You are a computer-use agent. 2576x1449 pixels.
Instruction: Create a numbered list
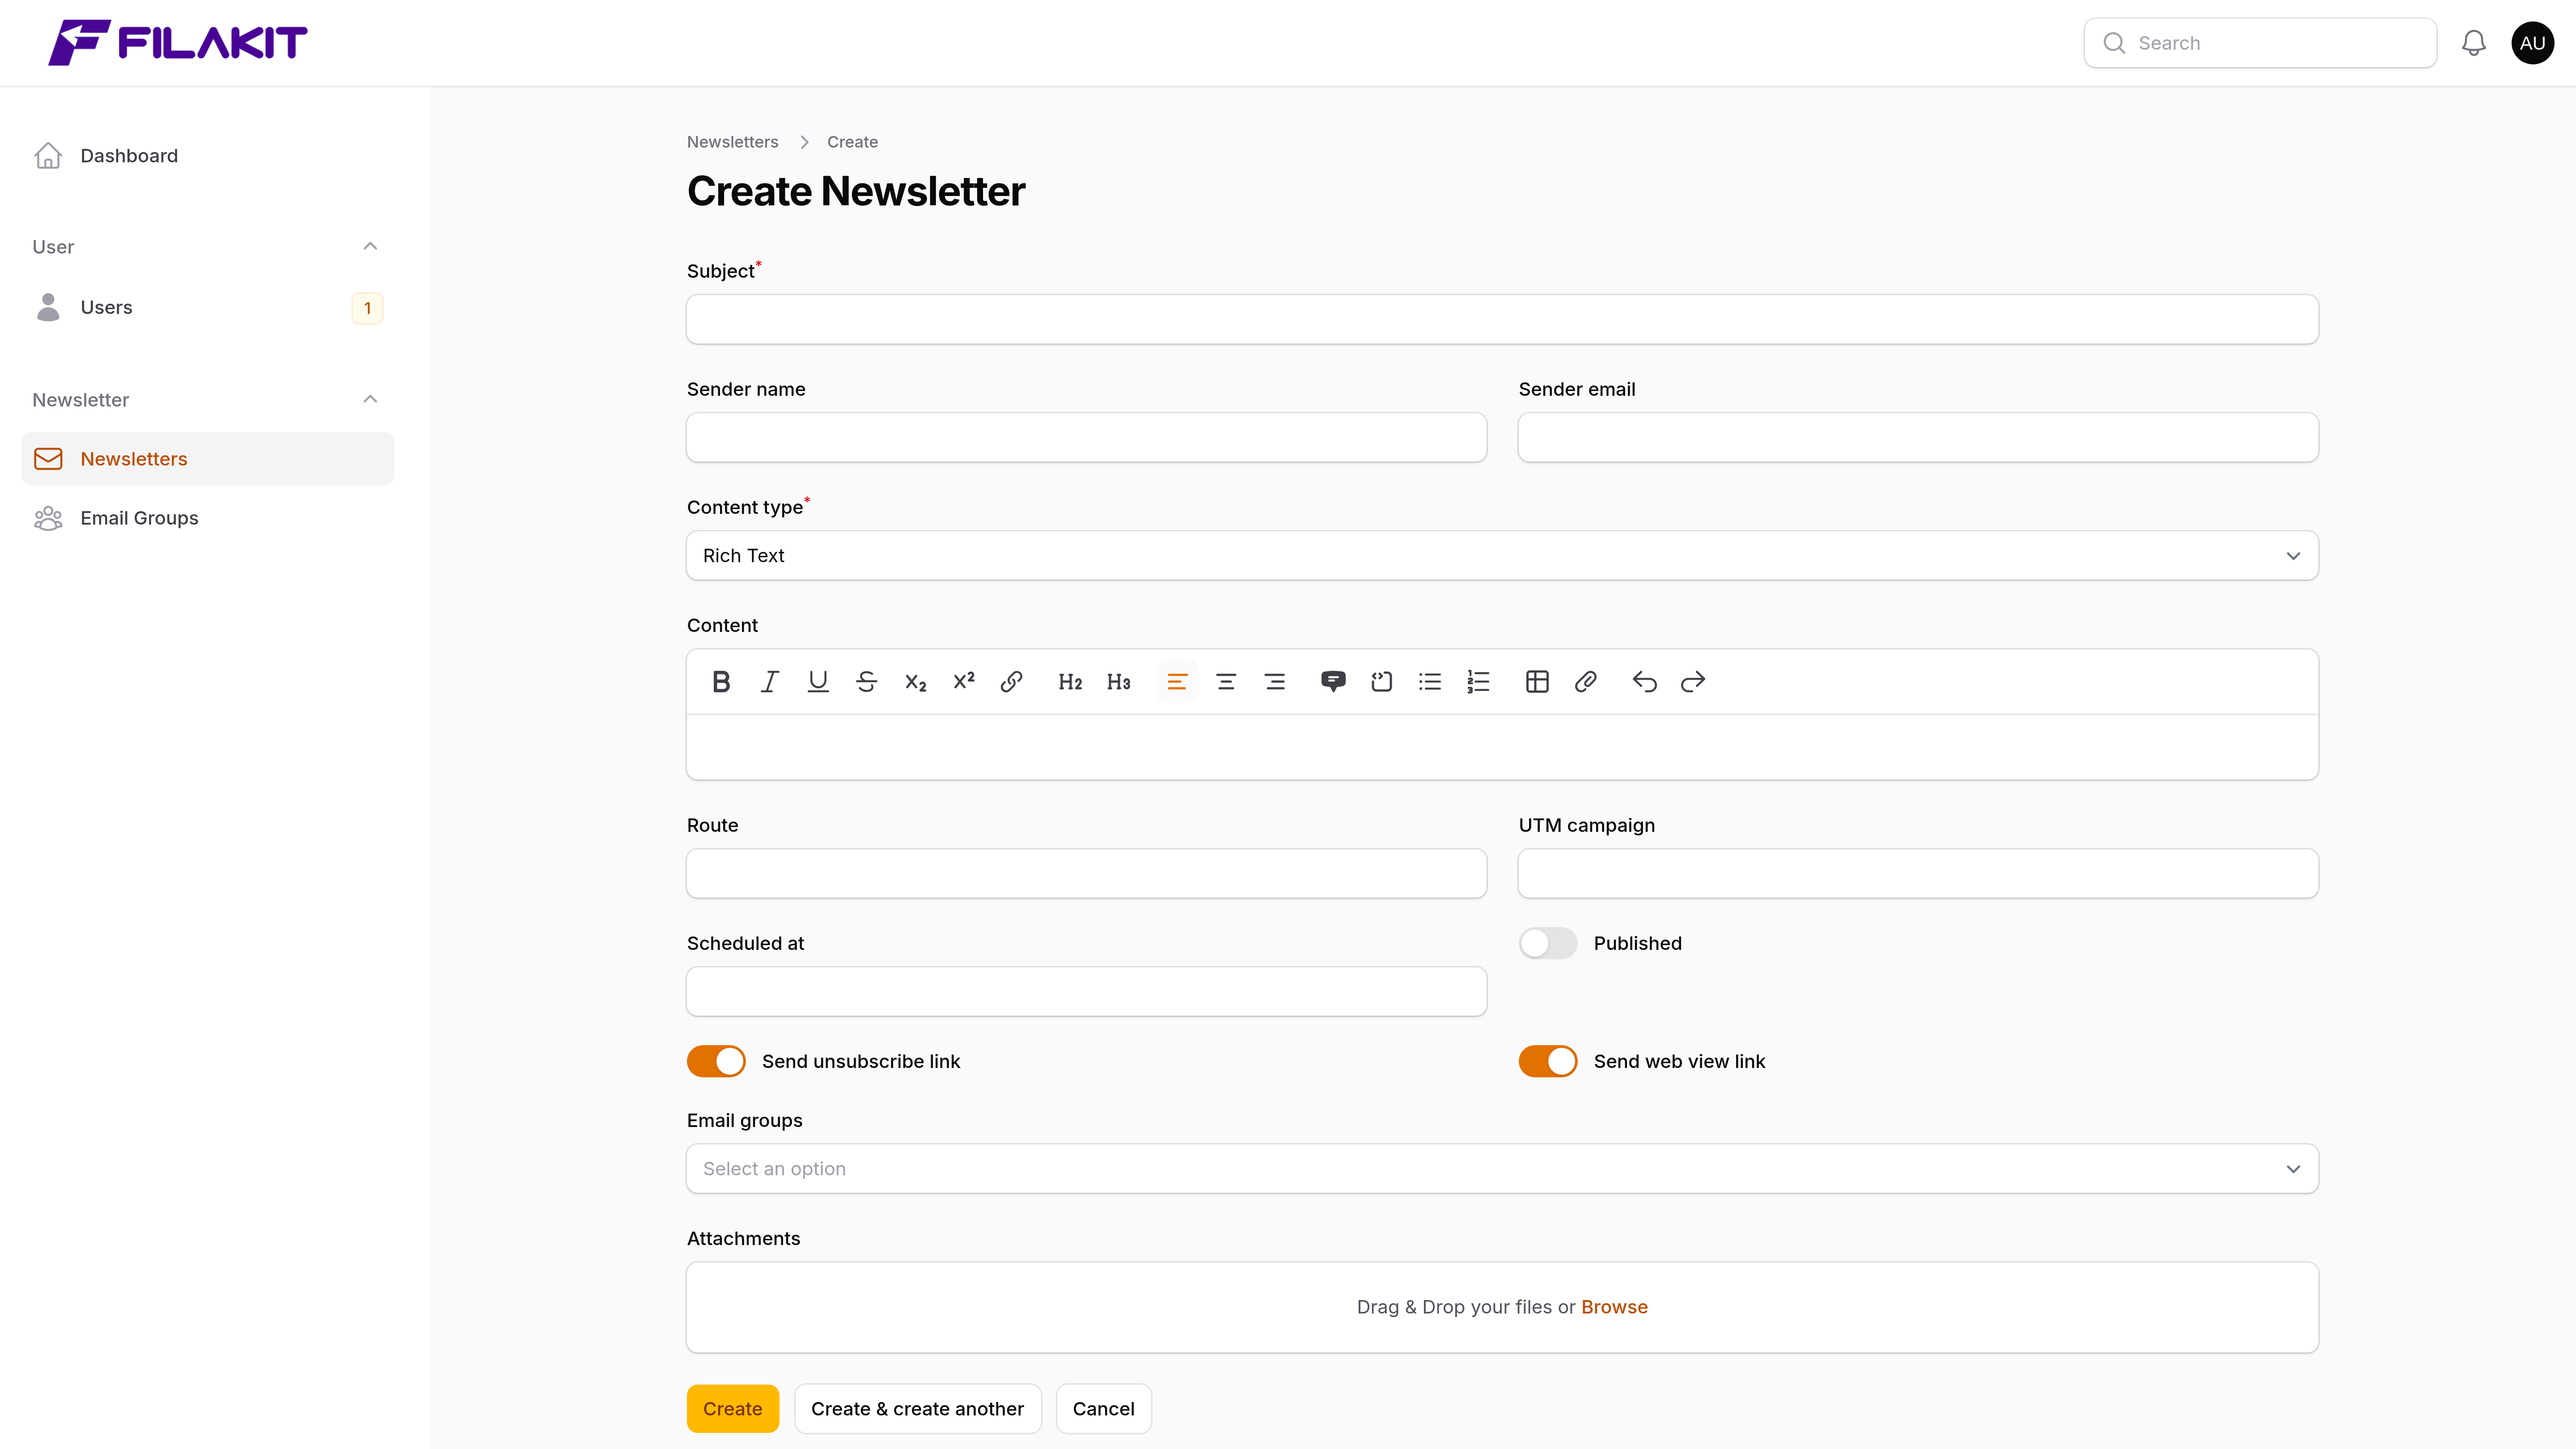[1478, 682]
